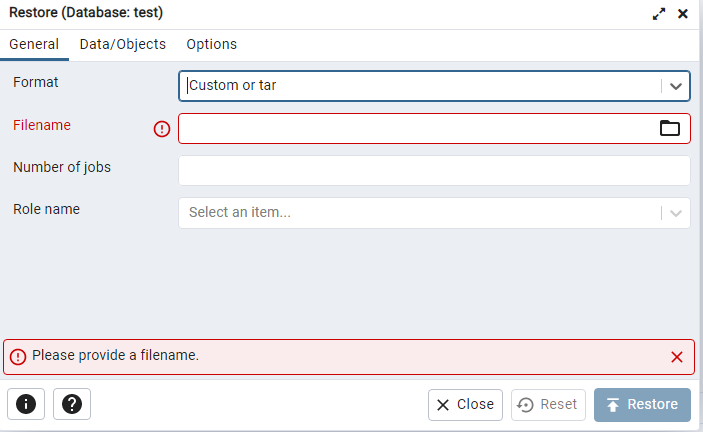Open help with the question mark icon
The image size is (703, 432).
click(72, 404)
